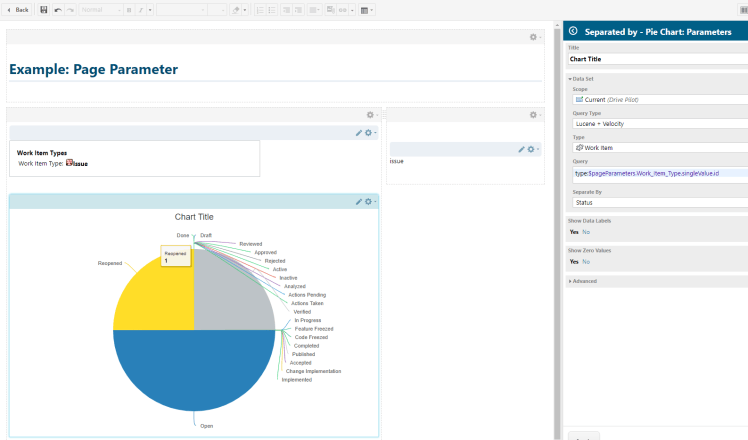
Task: Click the 'issue' text in right widget
Action: [396, 161]
